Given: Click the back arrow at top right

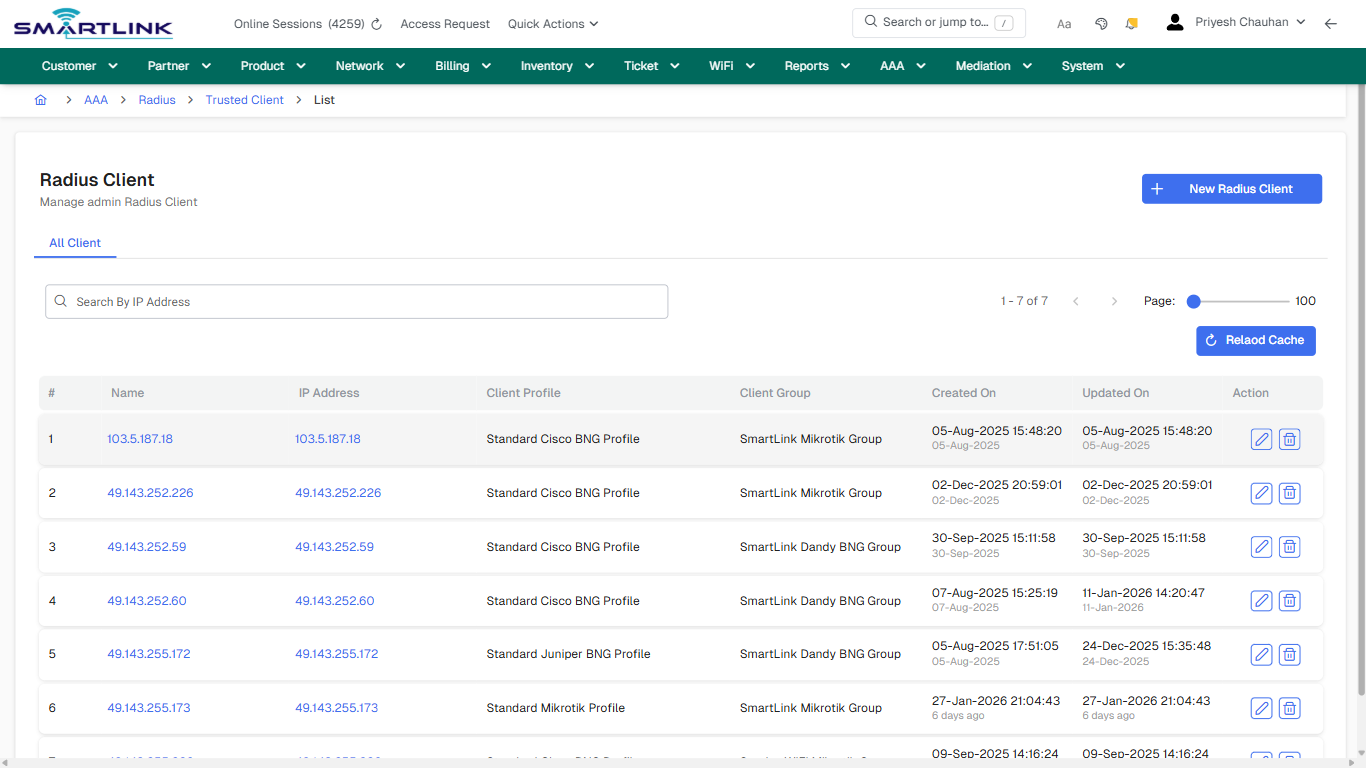Looking at the screenshot, I should pos(1331,22).
